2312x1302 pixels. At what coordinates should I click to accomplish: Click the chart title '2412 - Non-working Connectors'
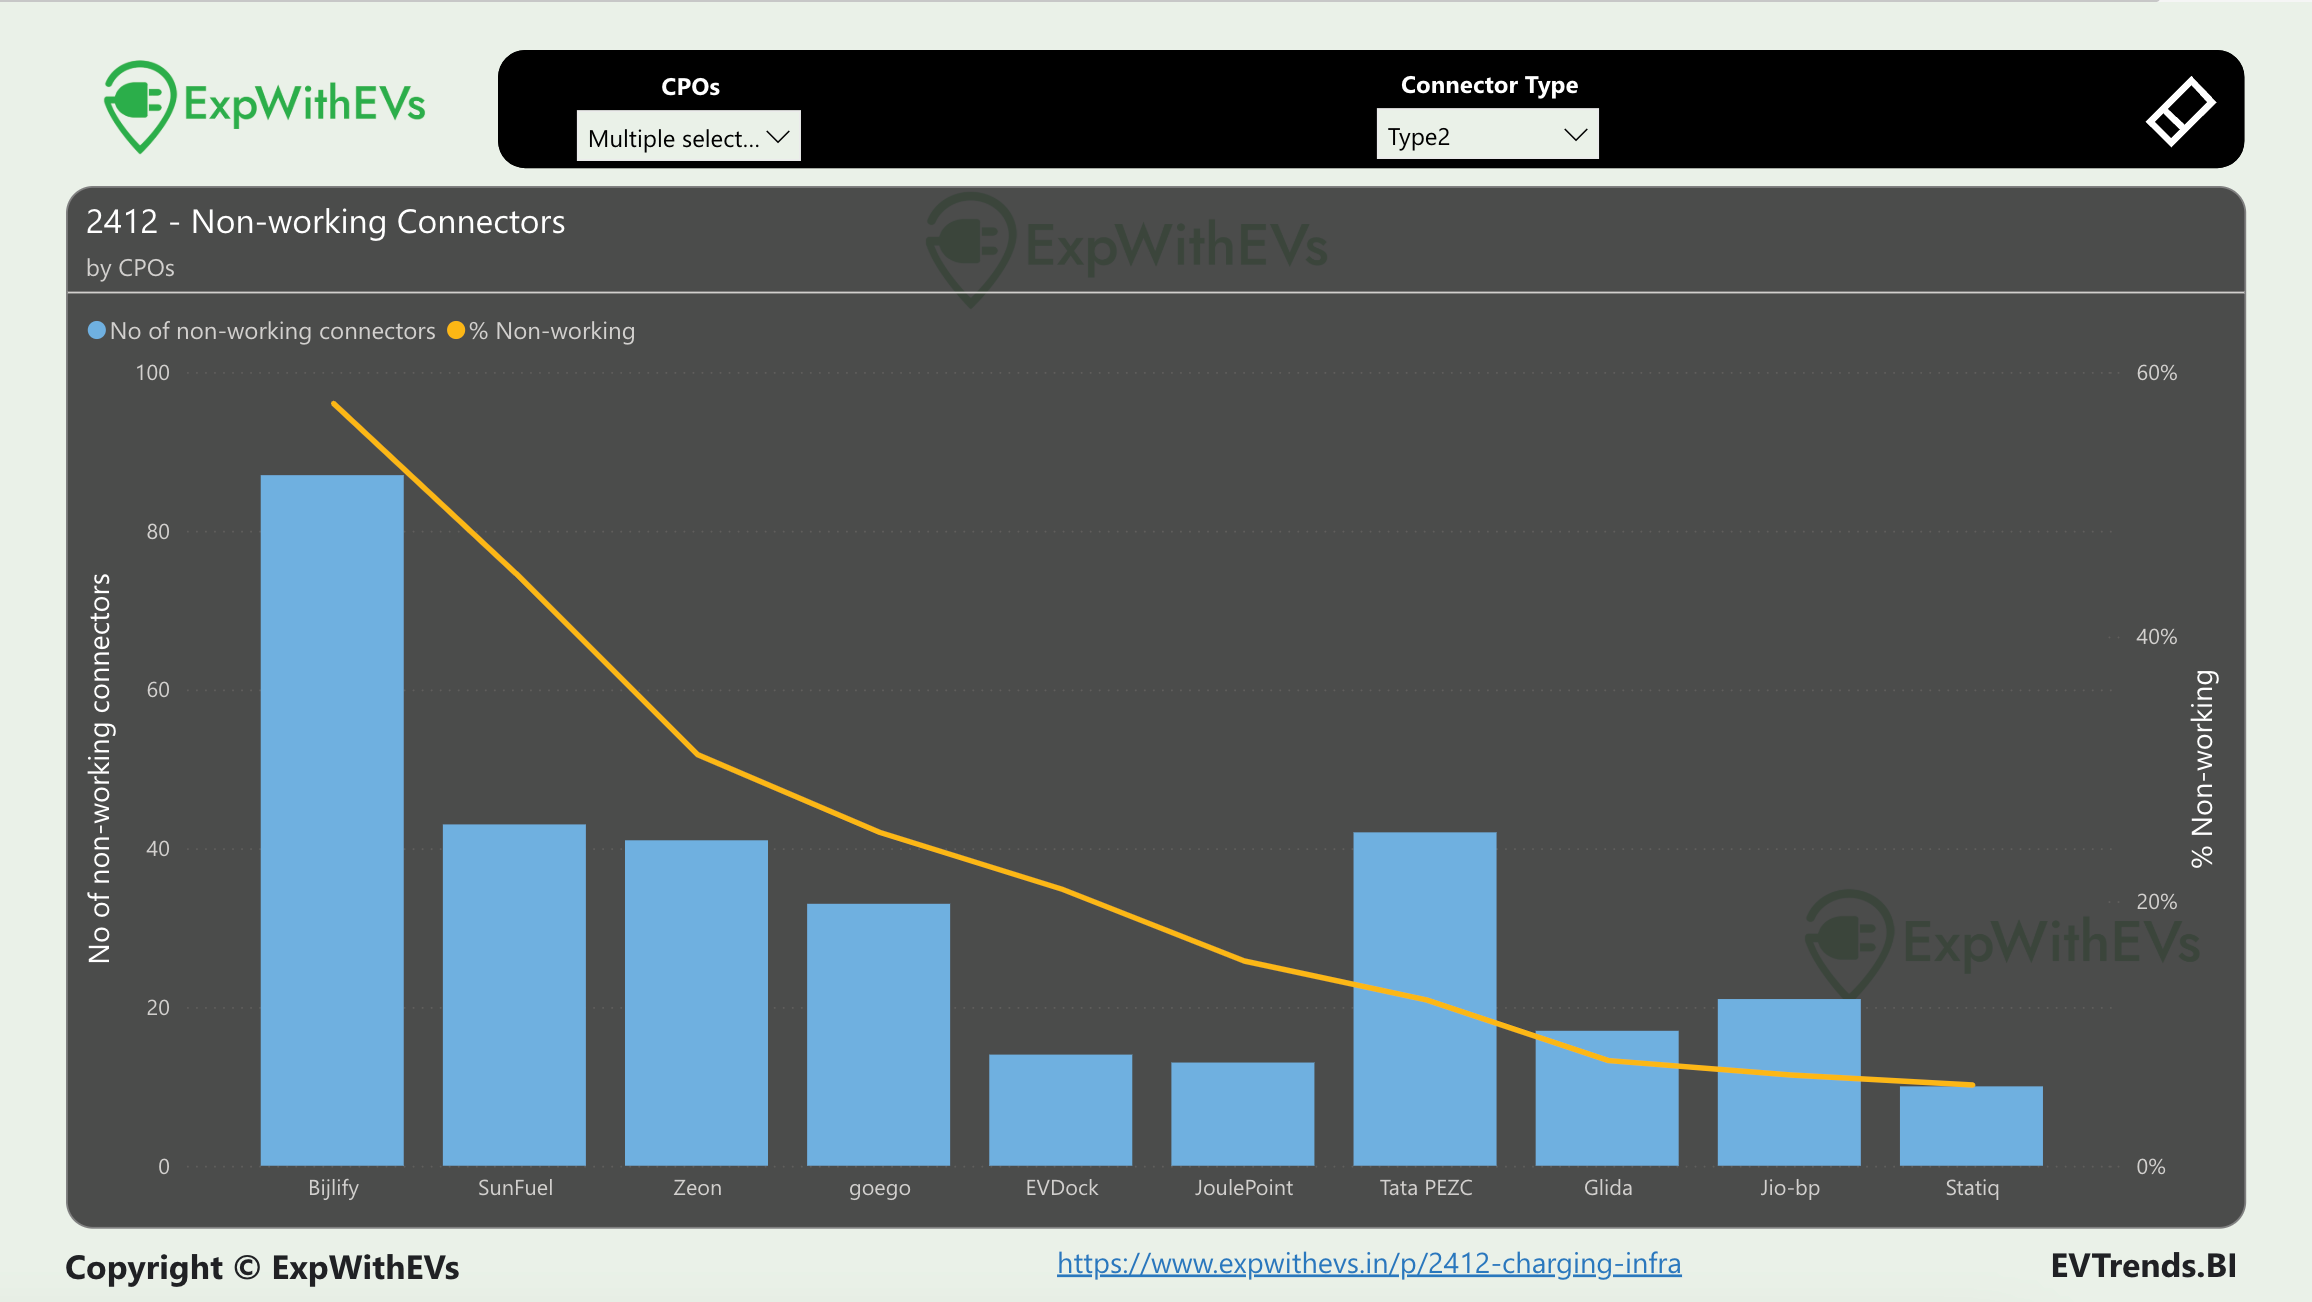click(325, 222)
